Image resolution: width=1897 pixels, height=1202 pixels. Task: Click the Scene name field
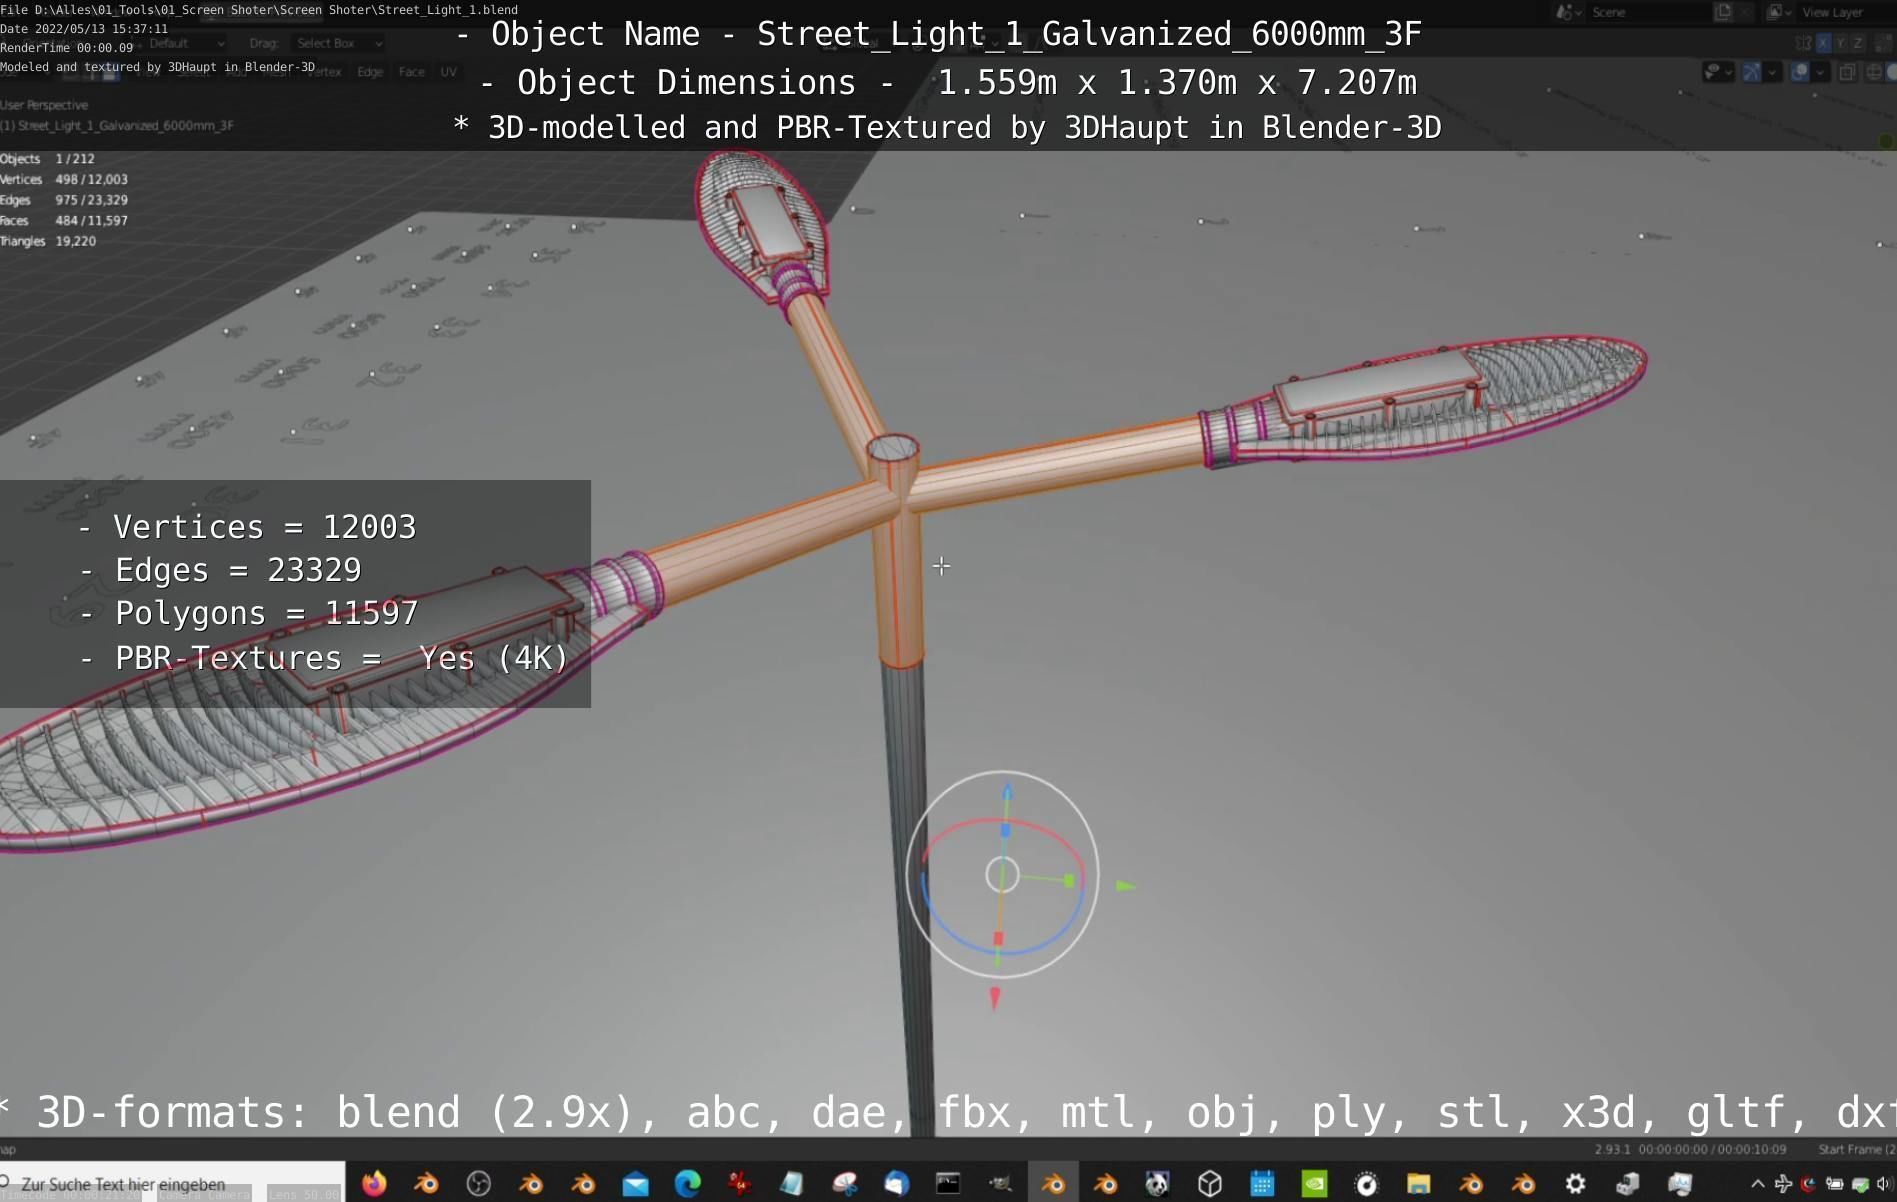pyautogui.click(x=1648, y=12)
